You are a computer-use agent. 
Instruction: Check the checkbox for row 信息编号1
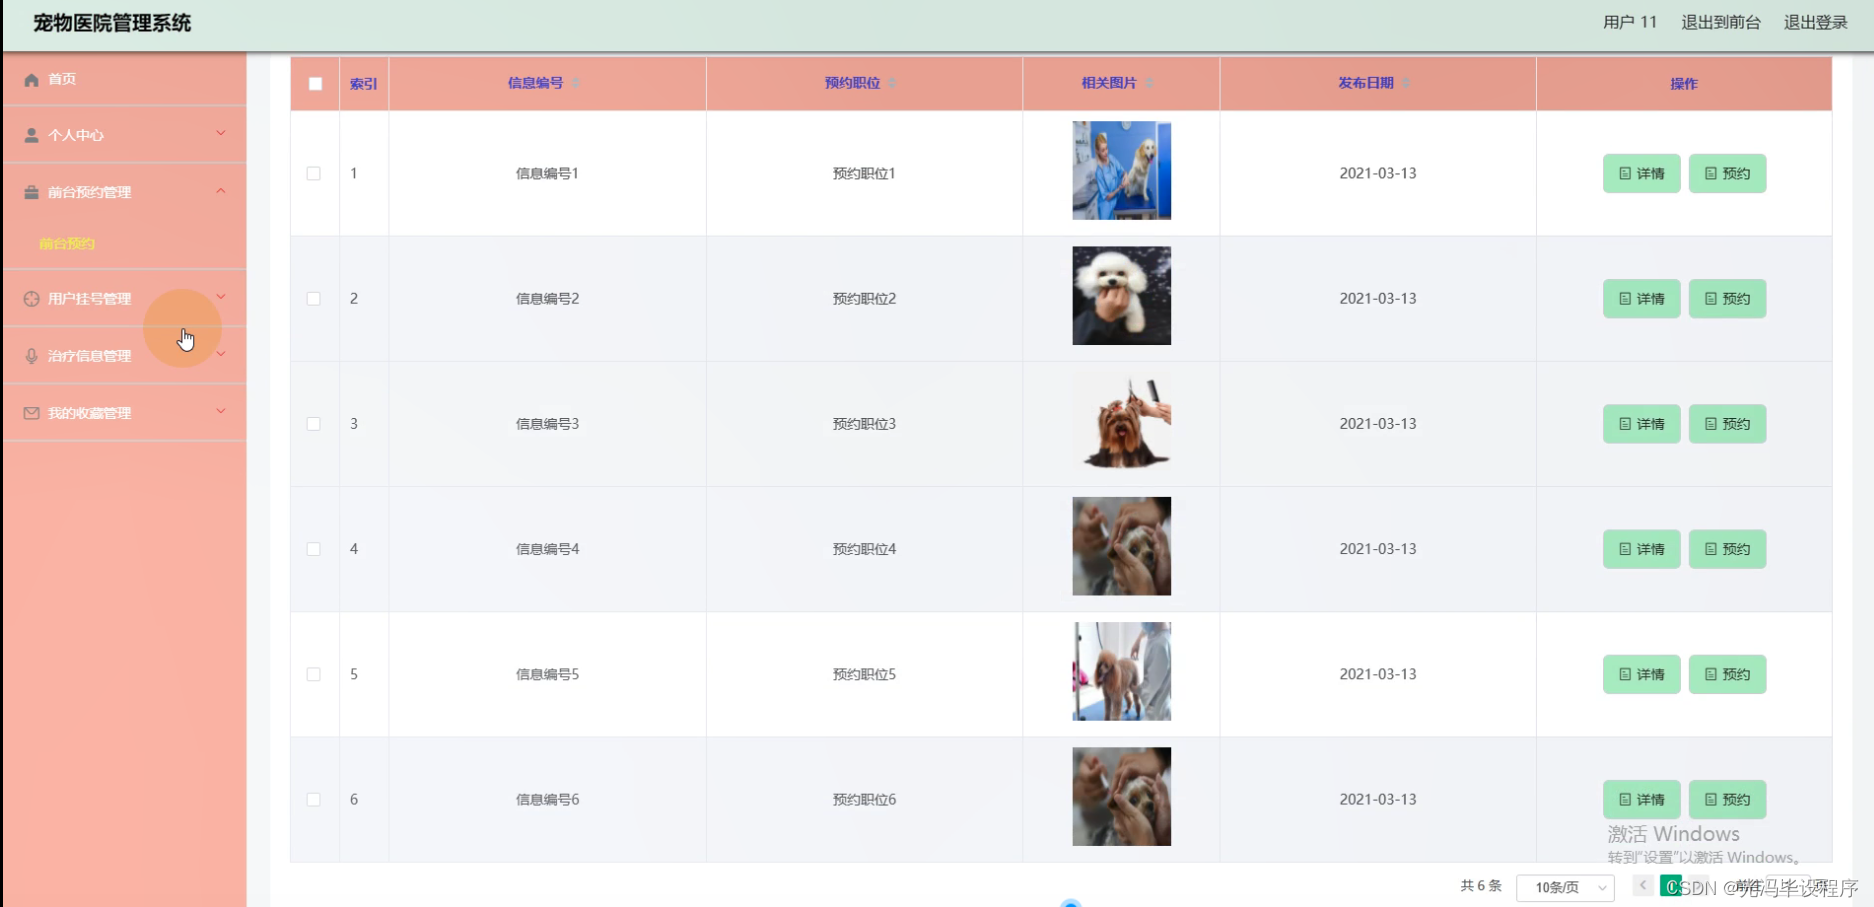pos(314,174)
